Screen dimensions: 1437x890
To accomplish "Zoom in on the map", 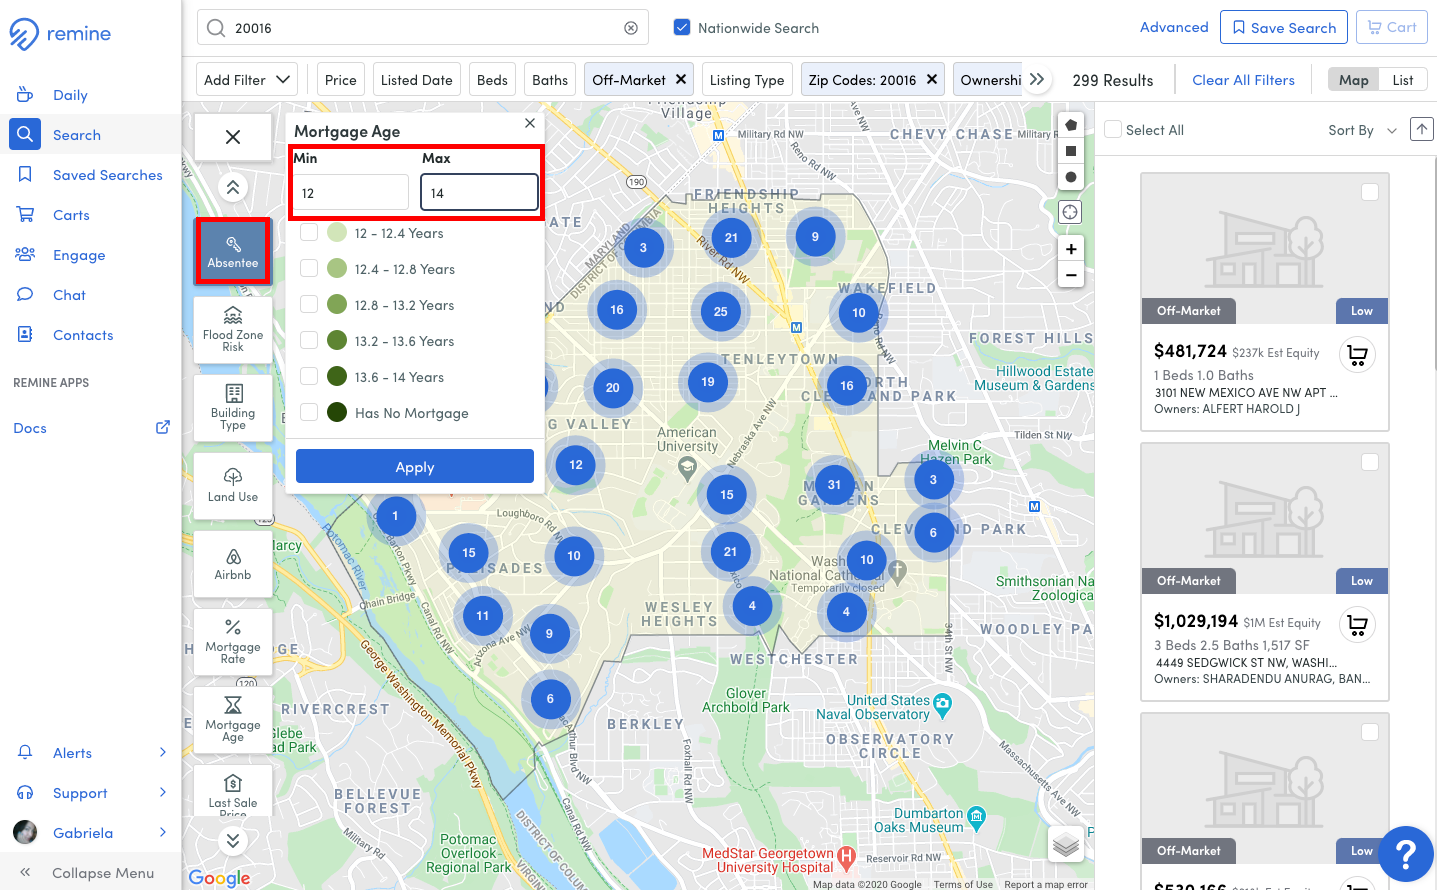I will (x=1071, y=249).
